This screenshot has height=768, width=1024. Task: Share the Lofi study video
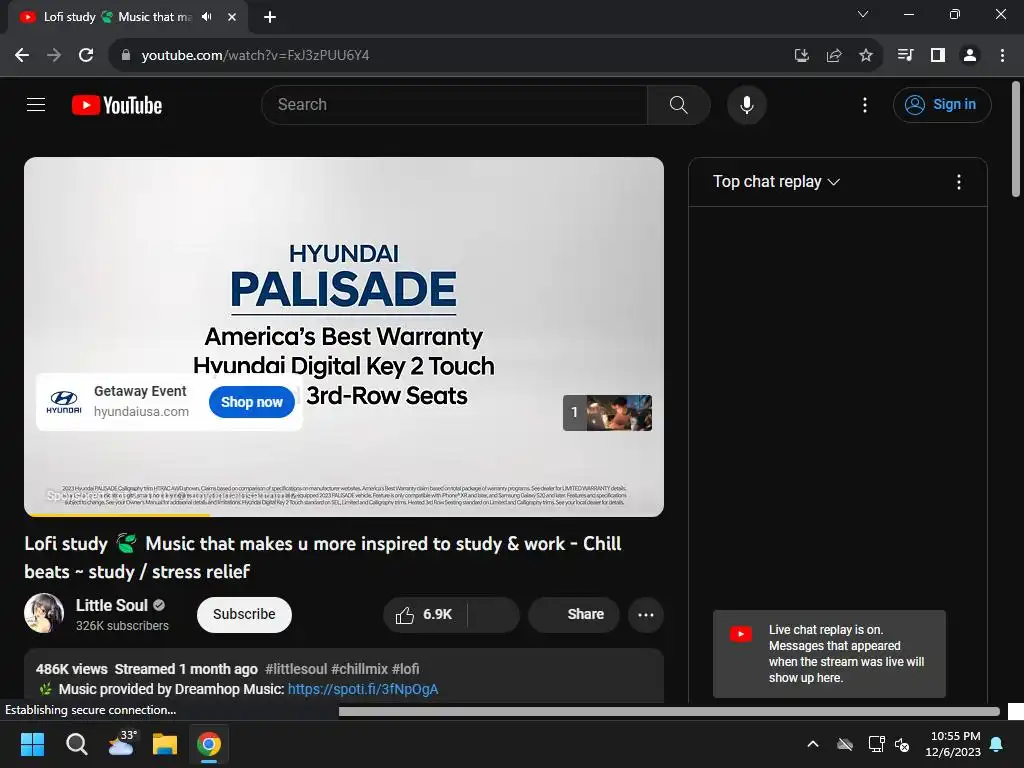point(574,615)
